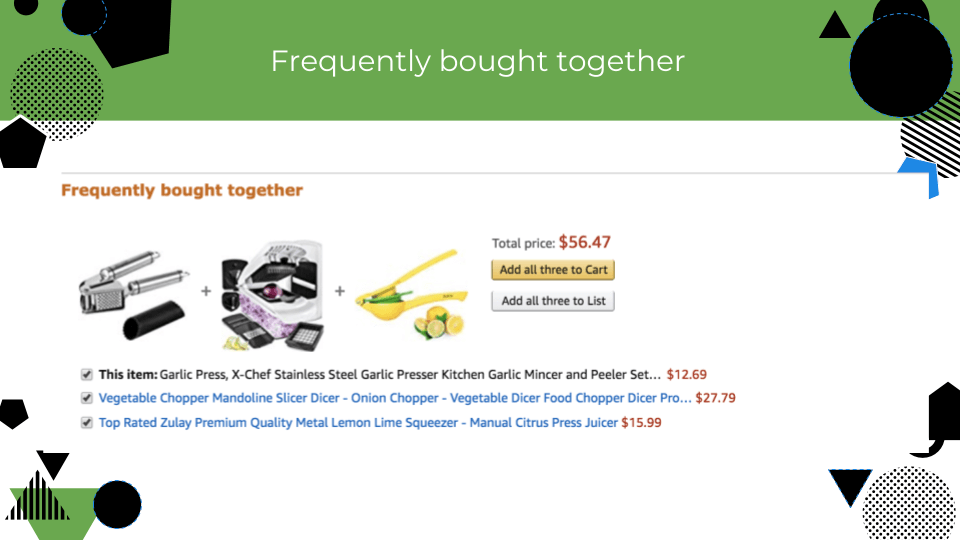Open the vegetable chopper product image
Screen dimensions: 960x540
tap(272, 295)
